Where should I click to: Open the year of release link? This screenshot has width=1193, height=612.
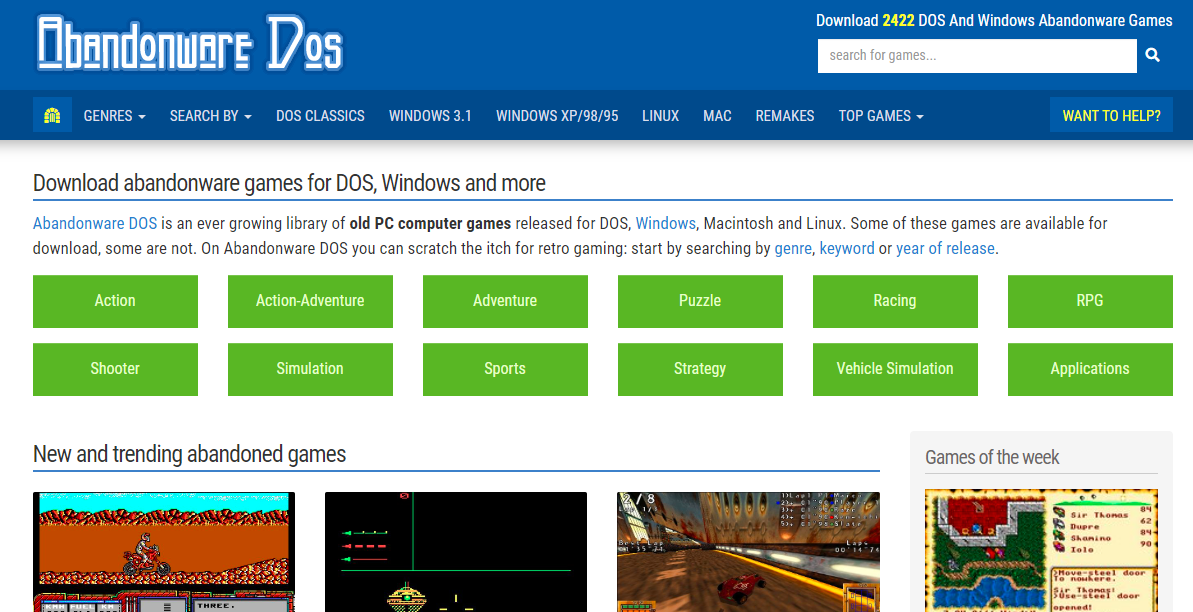tap(945, 249)
